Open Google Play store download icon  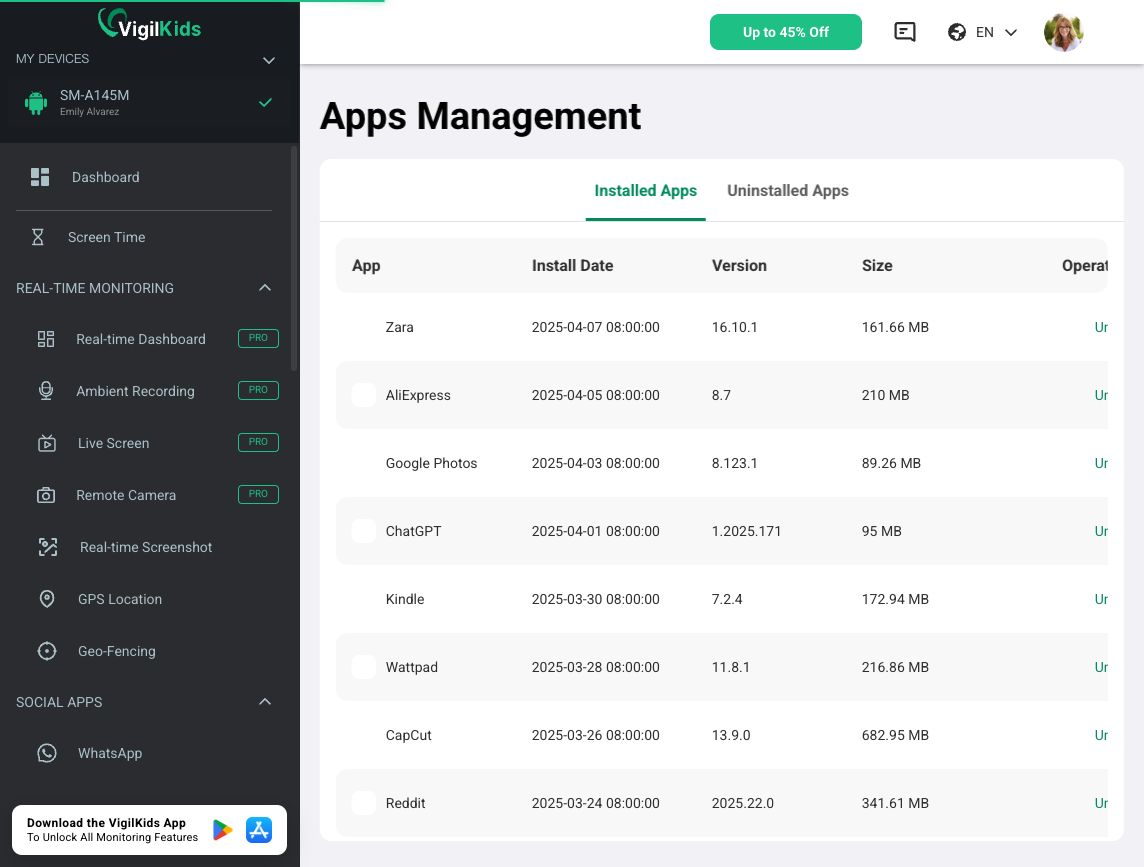coord(222,830)
